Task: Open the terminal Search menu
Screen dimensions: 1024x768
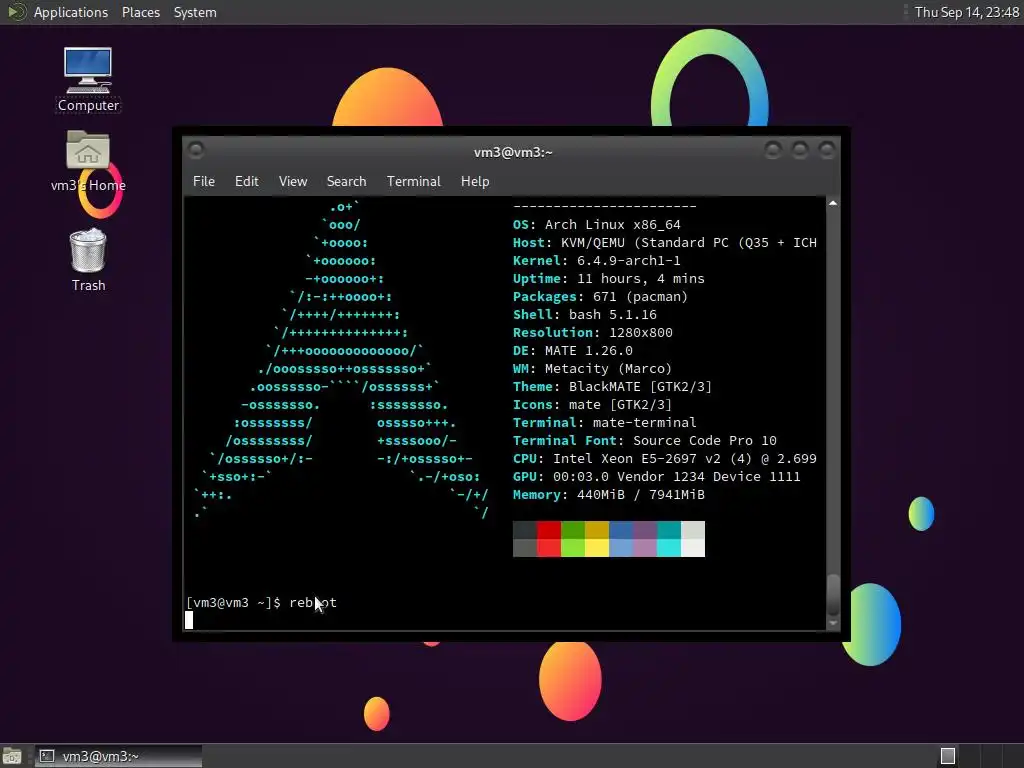Action: click(x=346, y=182)
